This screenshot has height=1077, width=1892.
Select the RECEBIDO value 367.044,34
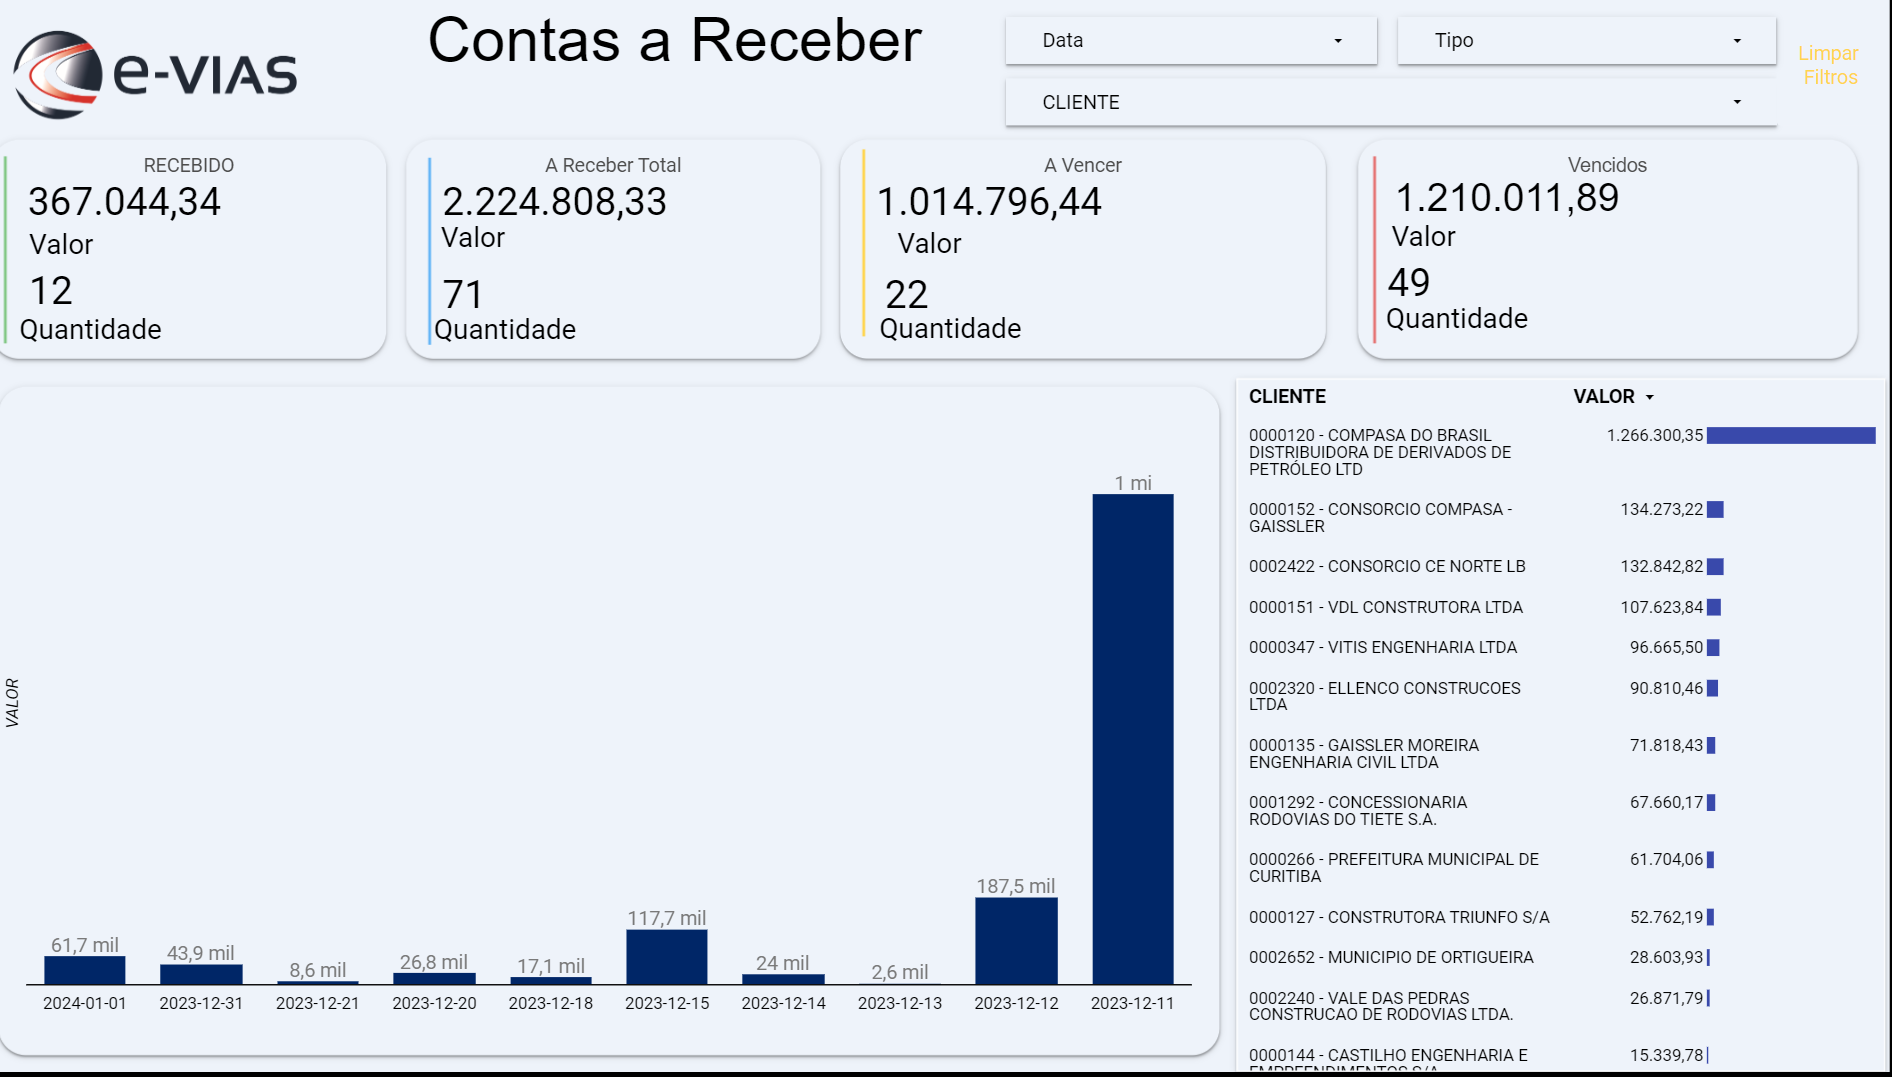click(x=124, y=202)
